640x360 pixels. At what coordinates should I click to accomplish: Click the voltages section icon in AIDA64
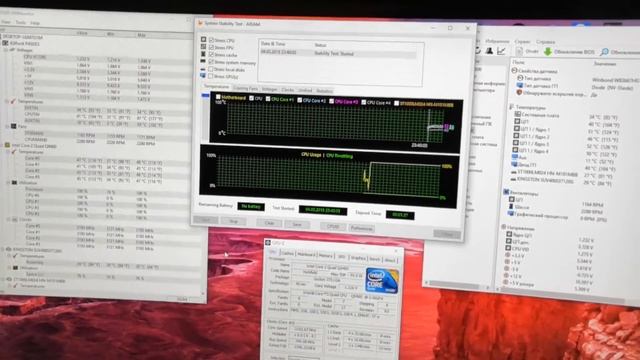(x=504, y=227)
